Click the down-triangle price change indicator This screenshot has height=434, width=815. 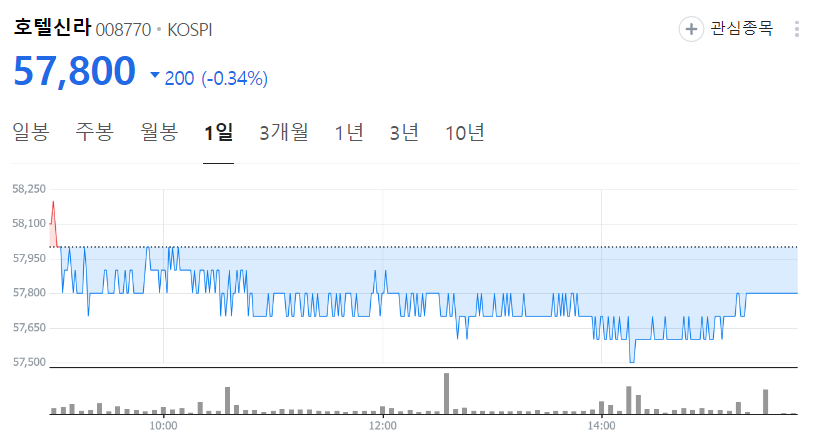(154, 75)
